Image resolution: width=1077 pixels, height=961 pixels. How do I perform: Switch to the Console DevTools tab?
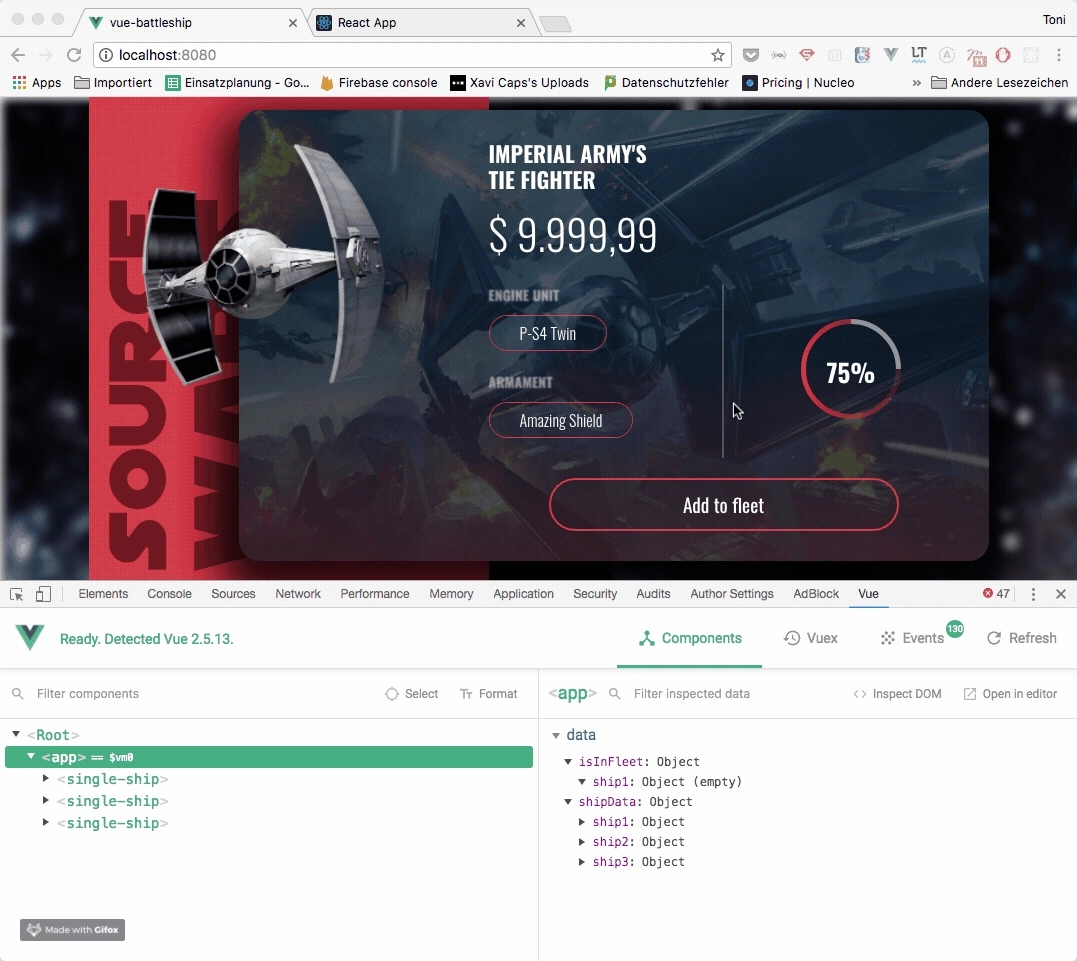tap(169, 594)
